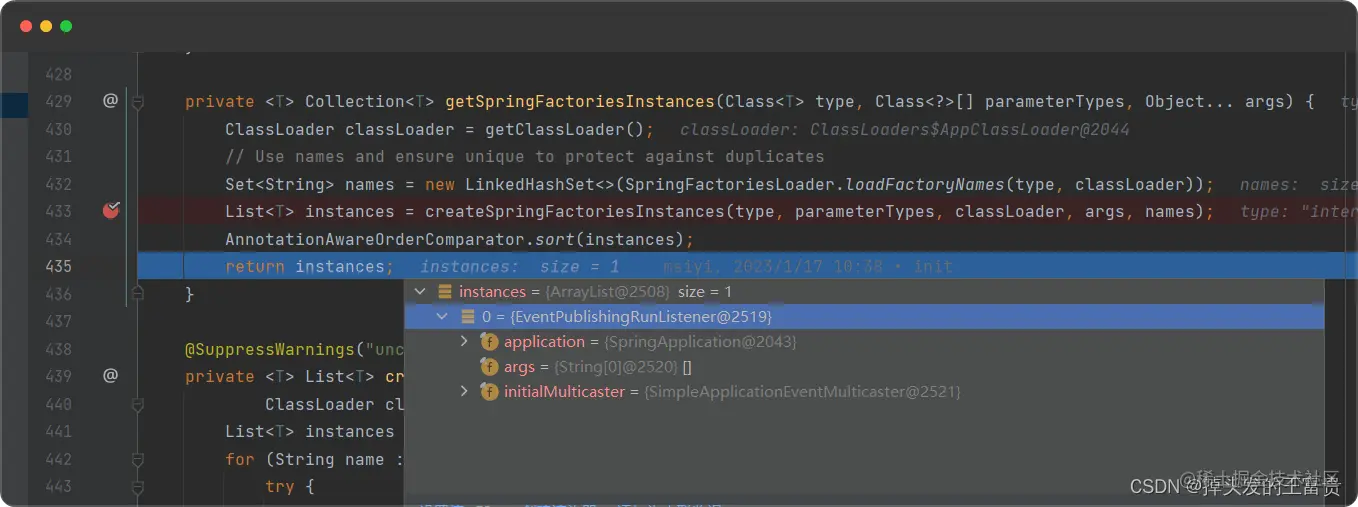Viewport: 1358px width, 507px height.
Task: Click the inline hint 'instances: size = 1'
Action: pyautogui.click(x=520, y=266)
